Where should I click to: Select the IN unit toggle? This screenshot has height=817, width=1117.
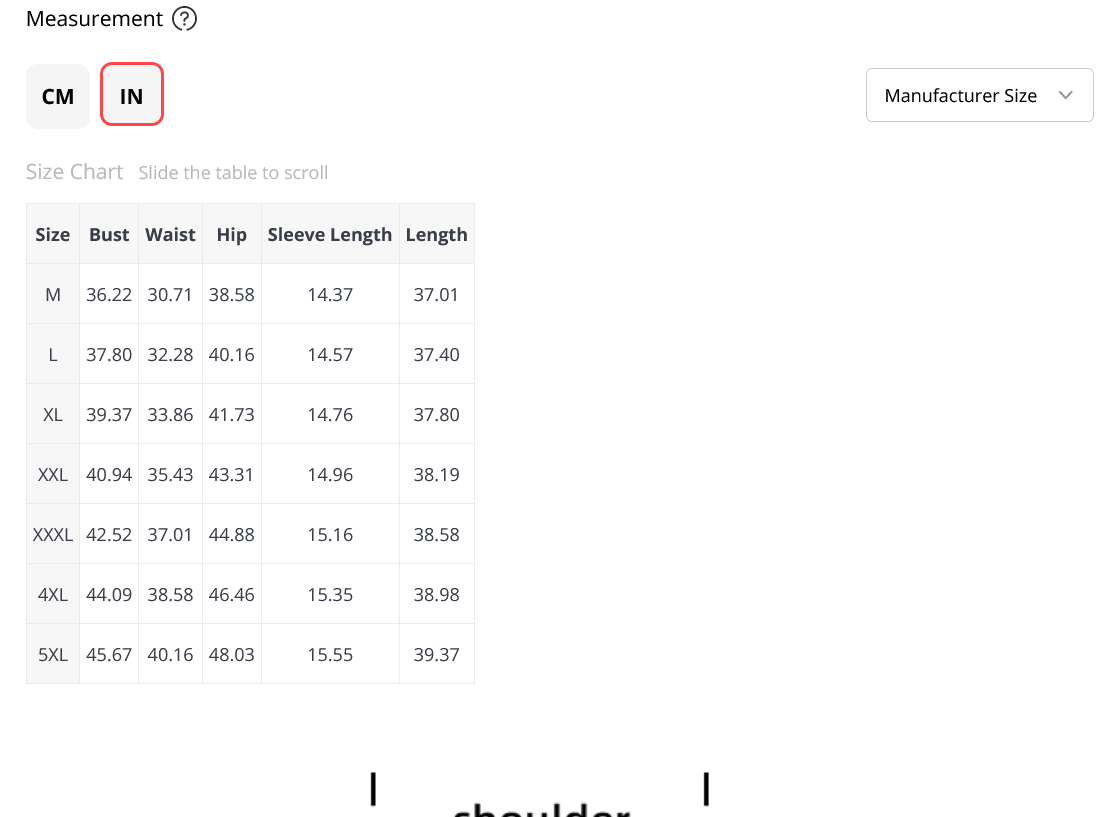point(132,95)
